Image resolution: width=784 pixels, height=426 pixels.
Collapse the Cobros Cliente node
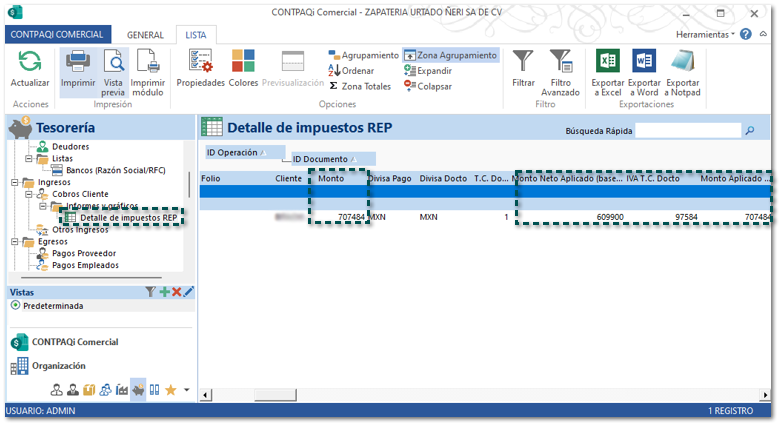pyautogui.click(x=29, y=194)
